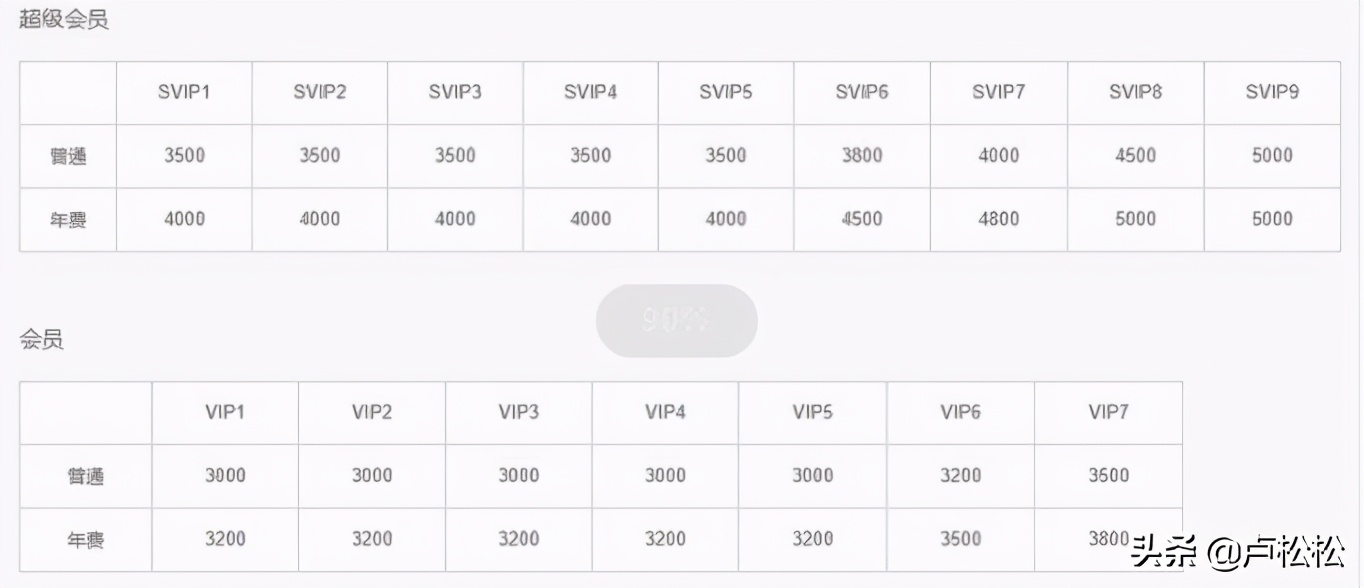This screenshot has height=588, width=1364.
Task: Select the SVIP9 column header
Action: [x=1272, y=92]
